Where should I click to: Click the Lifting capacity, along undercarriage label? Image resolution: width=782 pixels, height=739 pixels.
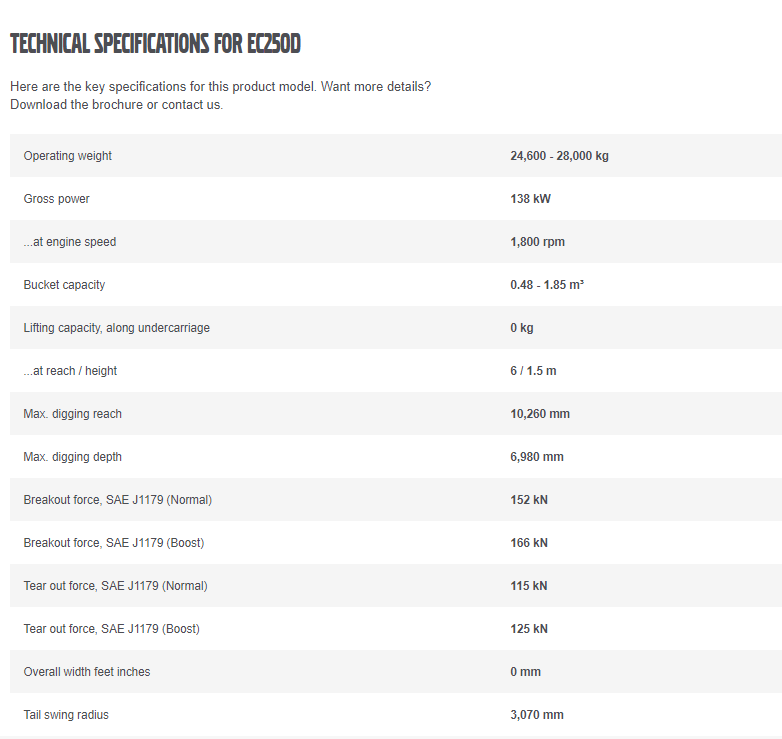point(117,328)
